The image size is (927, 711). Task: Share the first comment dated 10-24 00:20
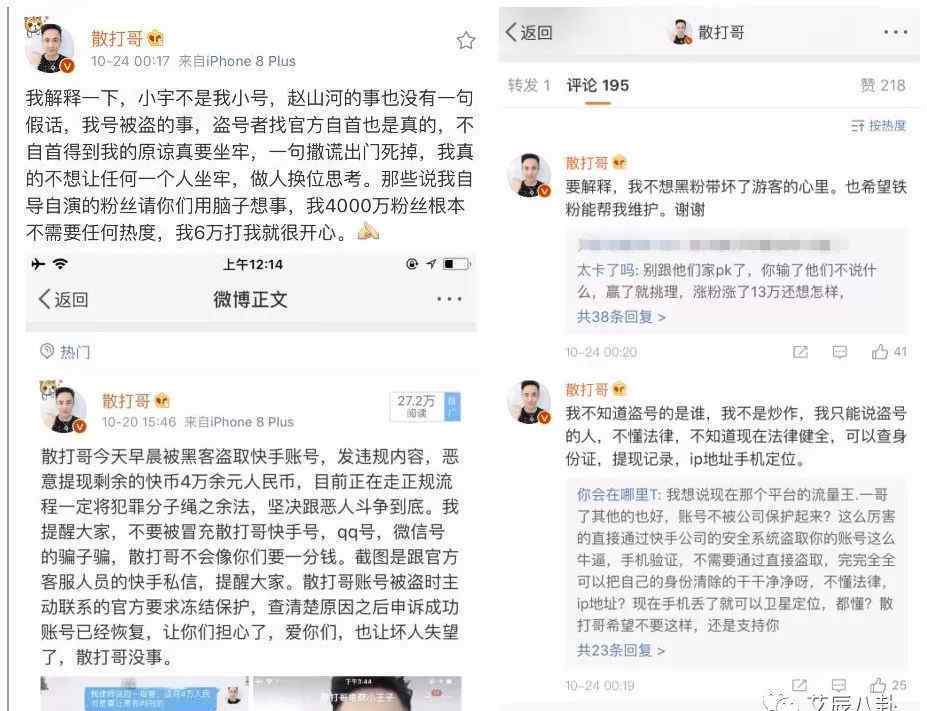[800, 352]
